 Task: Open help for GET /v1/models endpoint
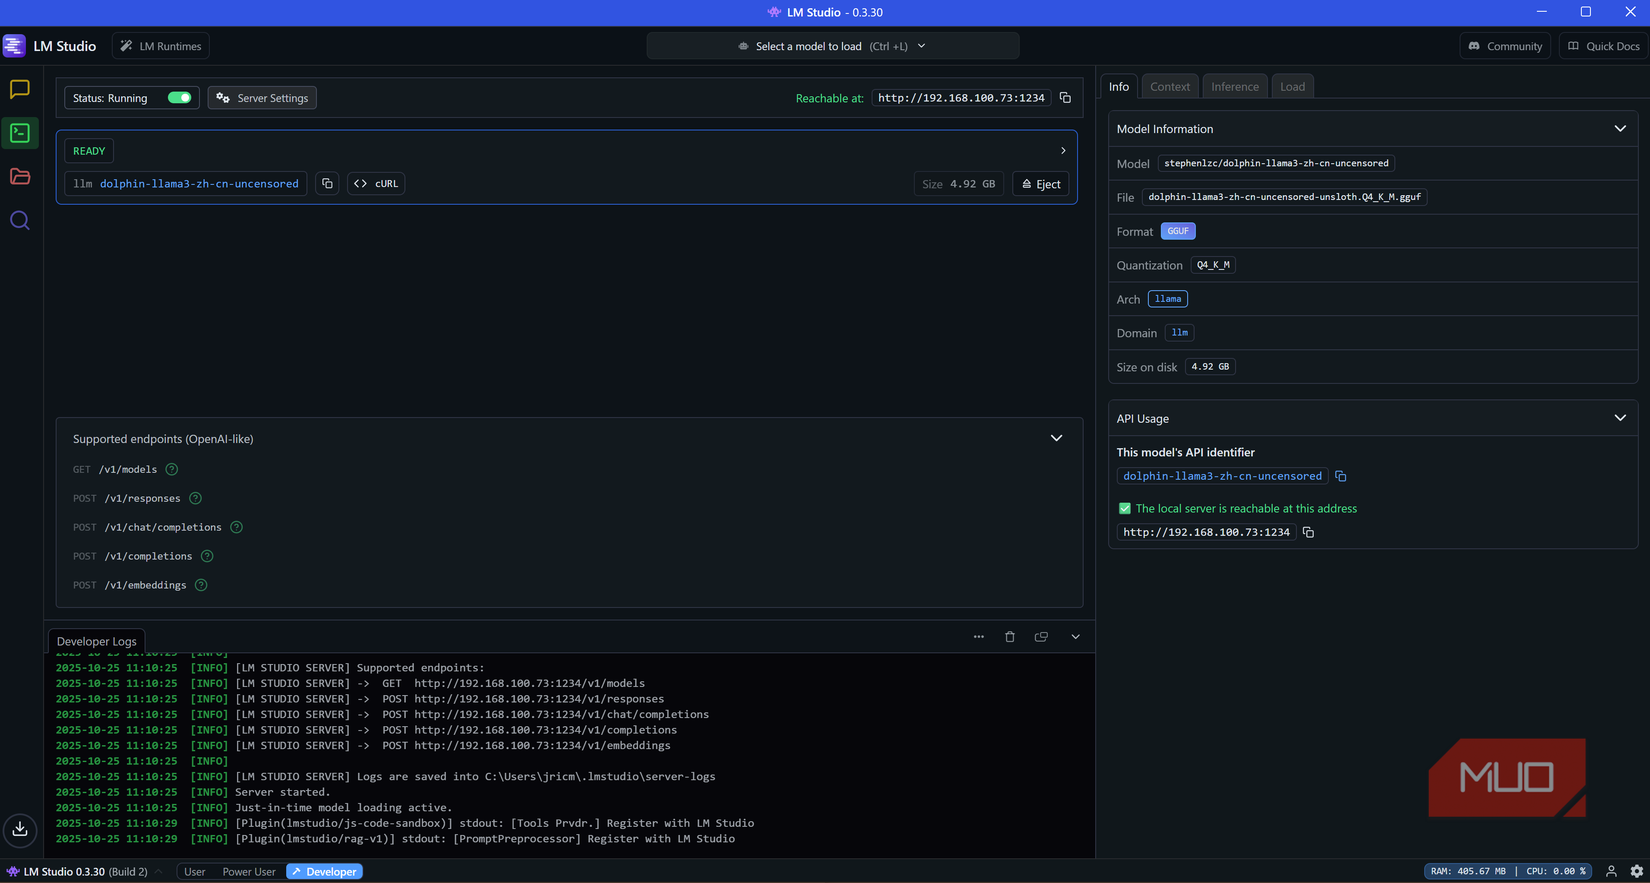tap(172, 469)
